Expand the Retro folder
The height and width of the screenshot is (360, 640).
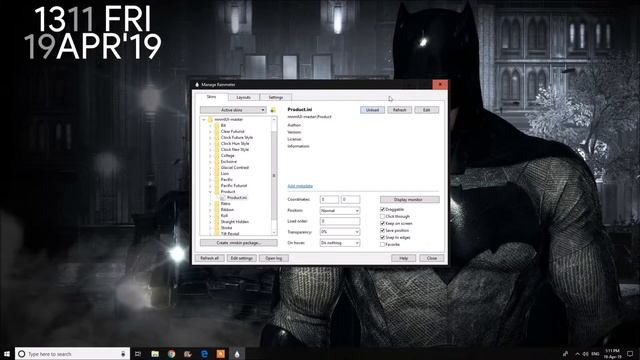210,204
